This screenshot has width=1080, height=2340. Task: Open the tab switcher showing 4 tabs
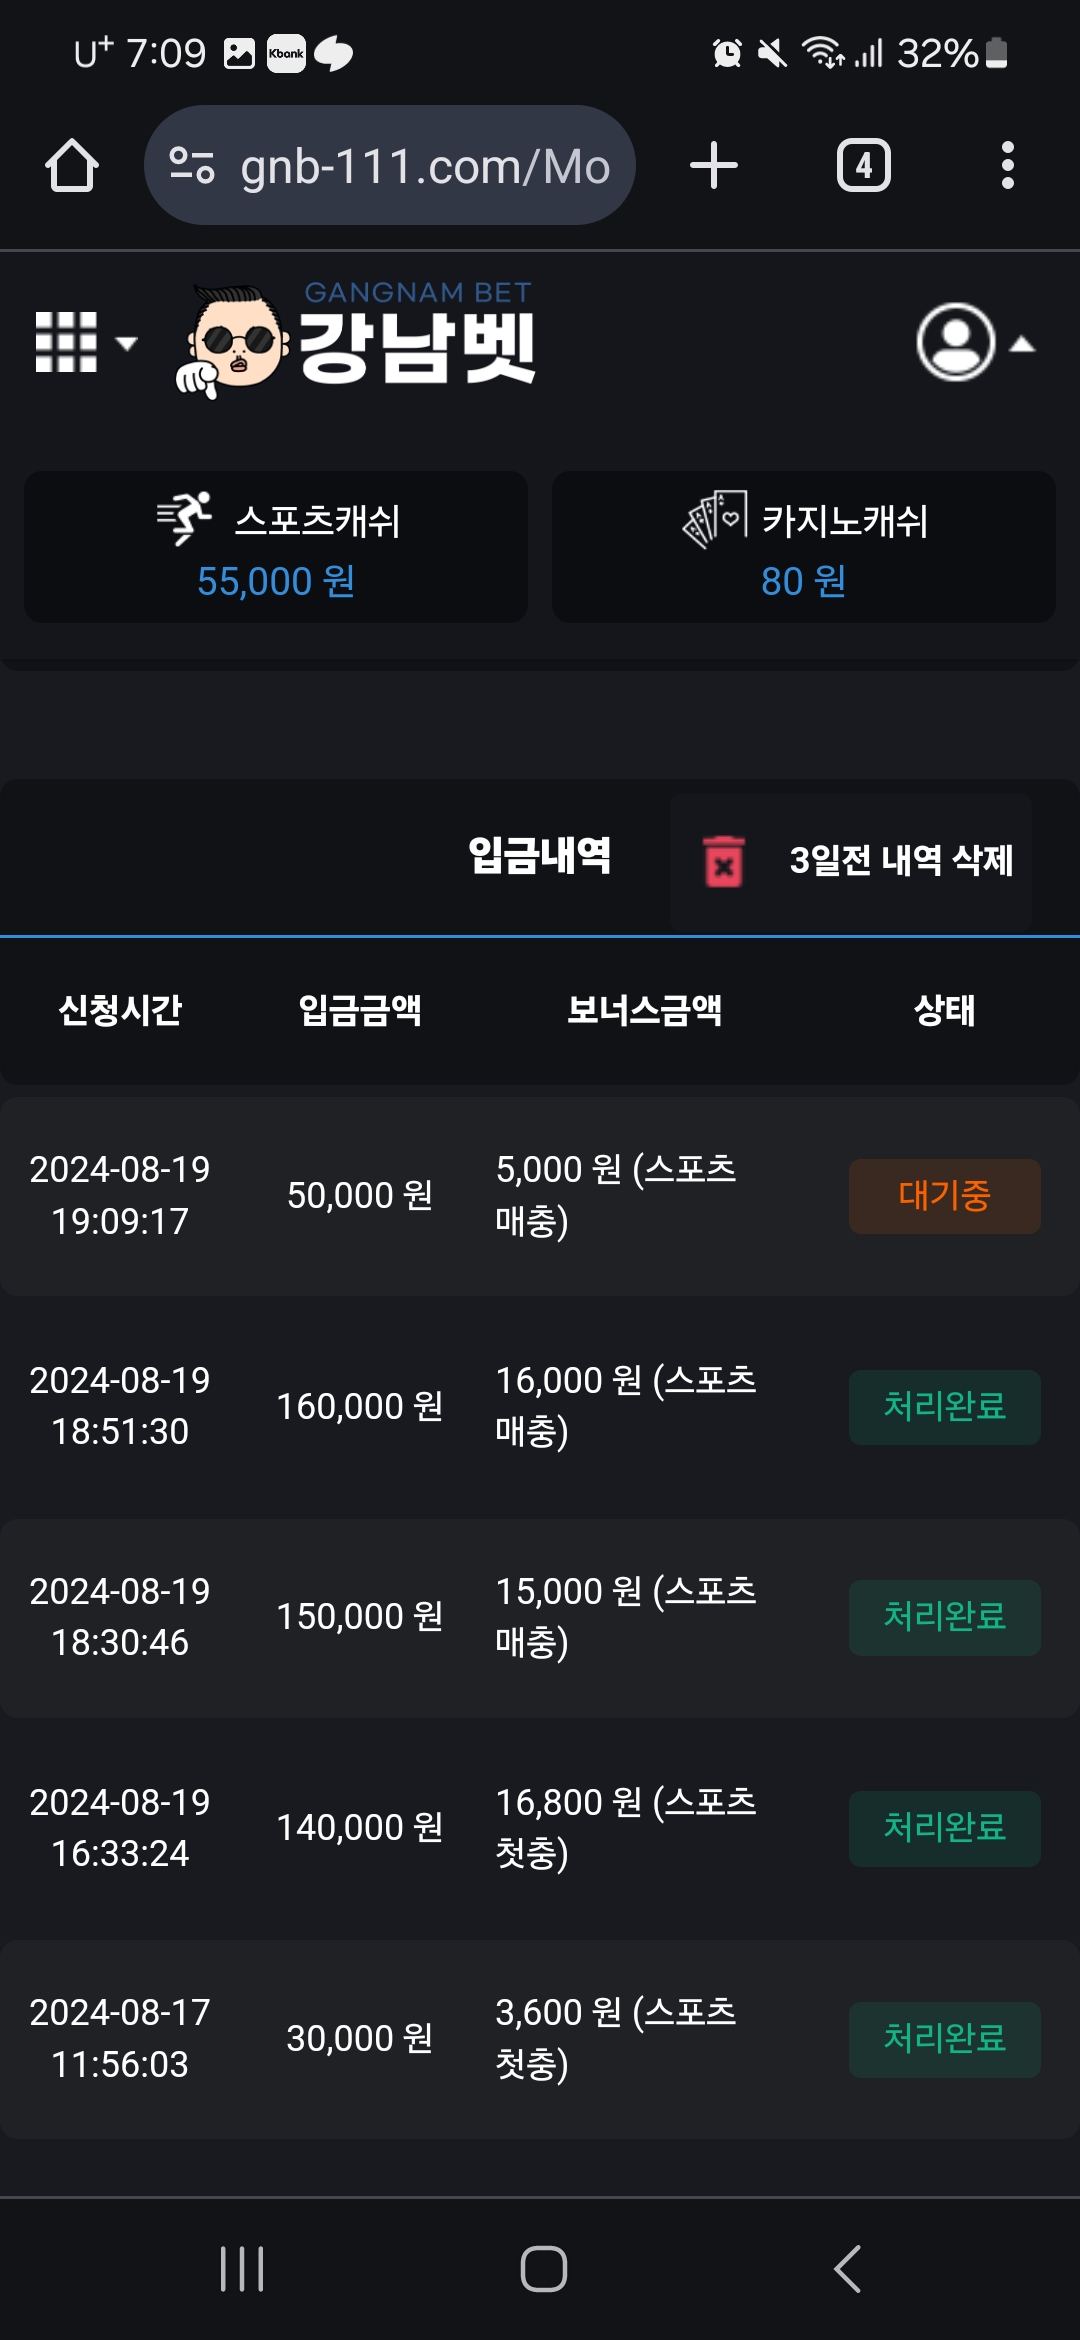click(x=863, y=166)
